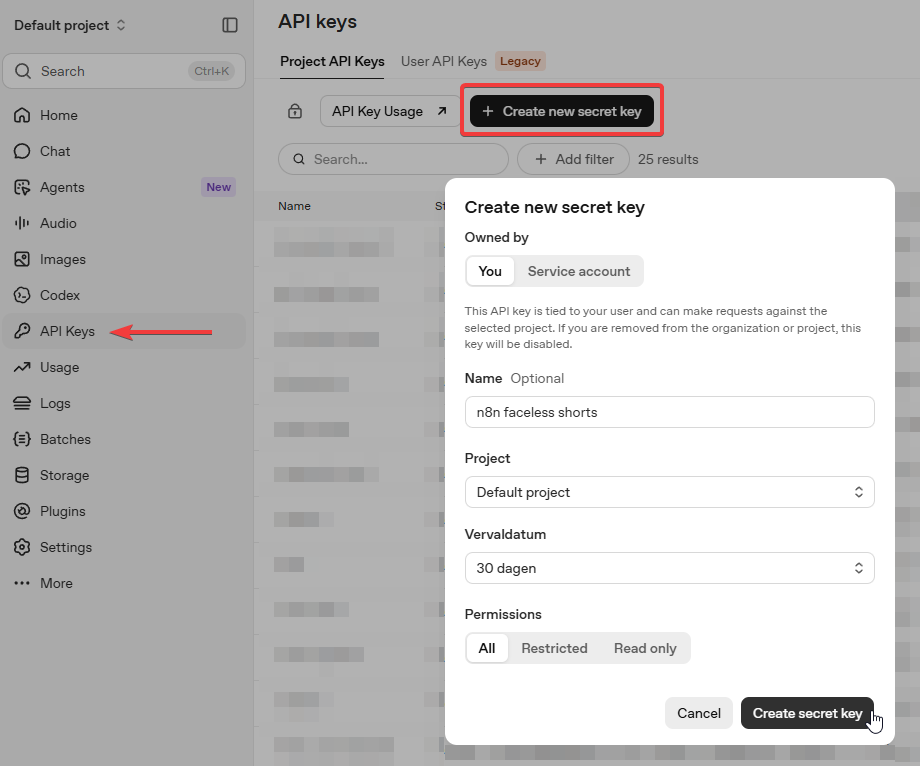Click the Agents sidebar icon
This screenshot has width=920, height=766.
(x=22, y=187)
